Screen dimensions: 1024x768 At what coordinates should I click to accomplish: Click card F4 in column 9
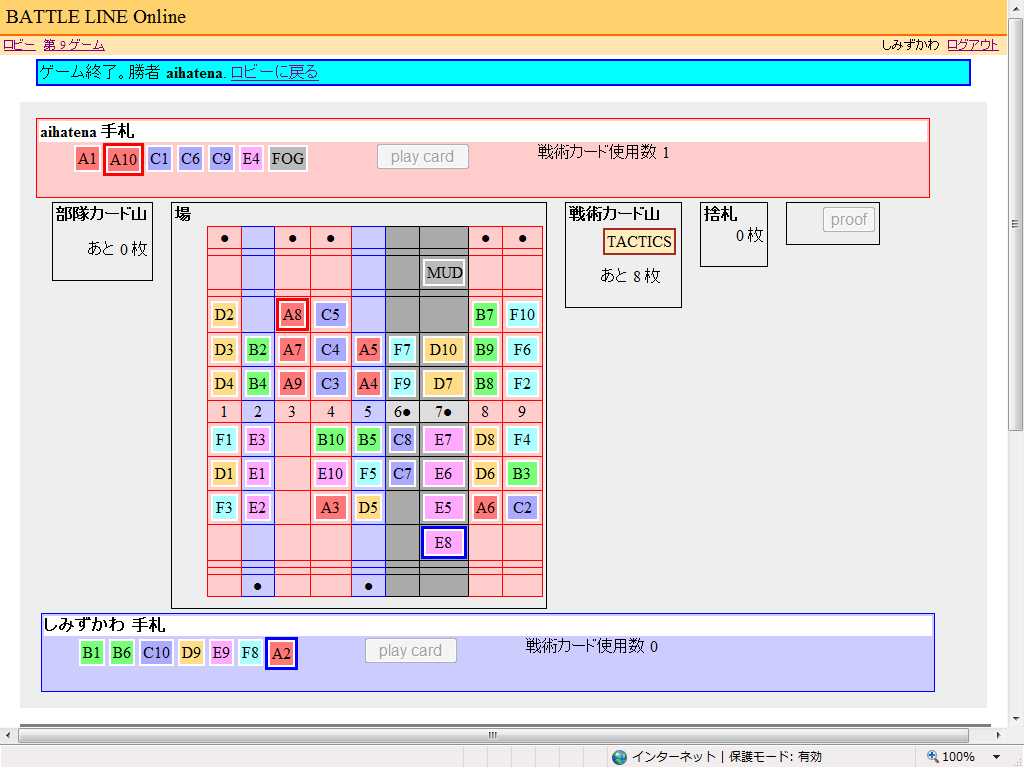tap(522, 440)
